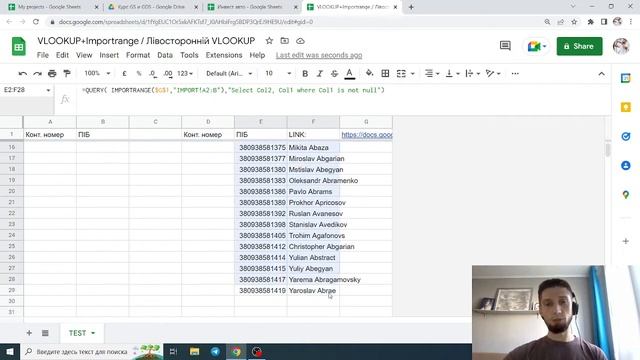Open merge cells dropdown arrow
The height and width of the screenshot is (360, 640).
pyautogui.click(x=413, y=74)
